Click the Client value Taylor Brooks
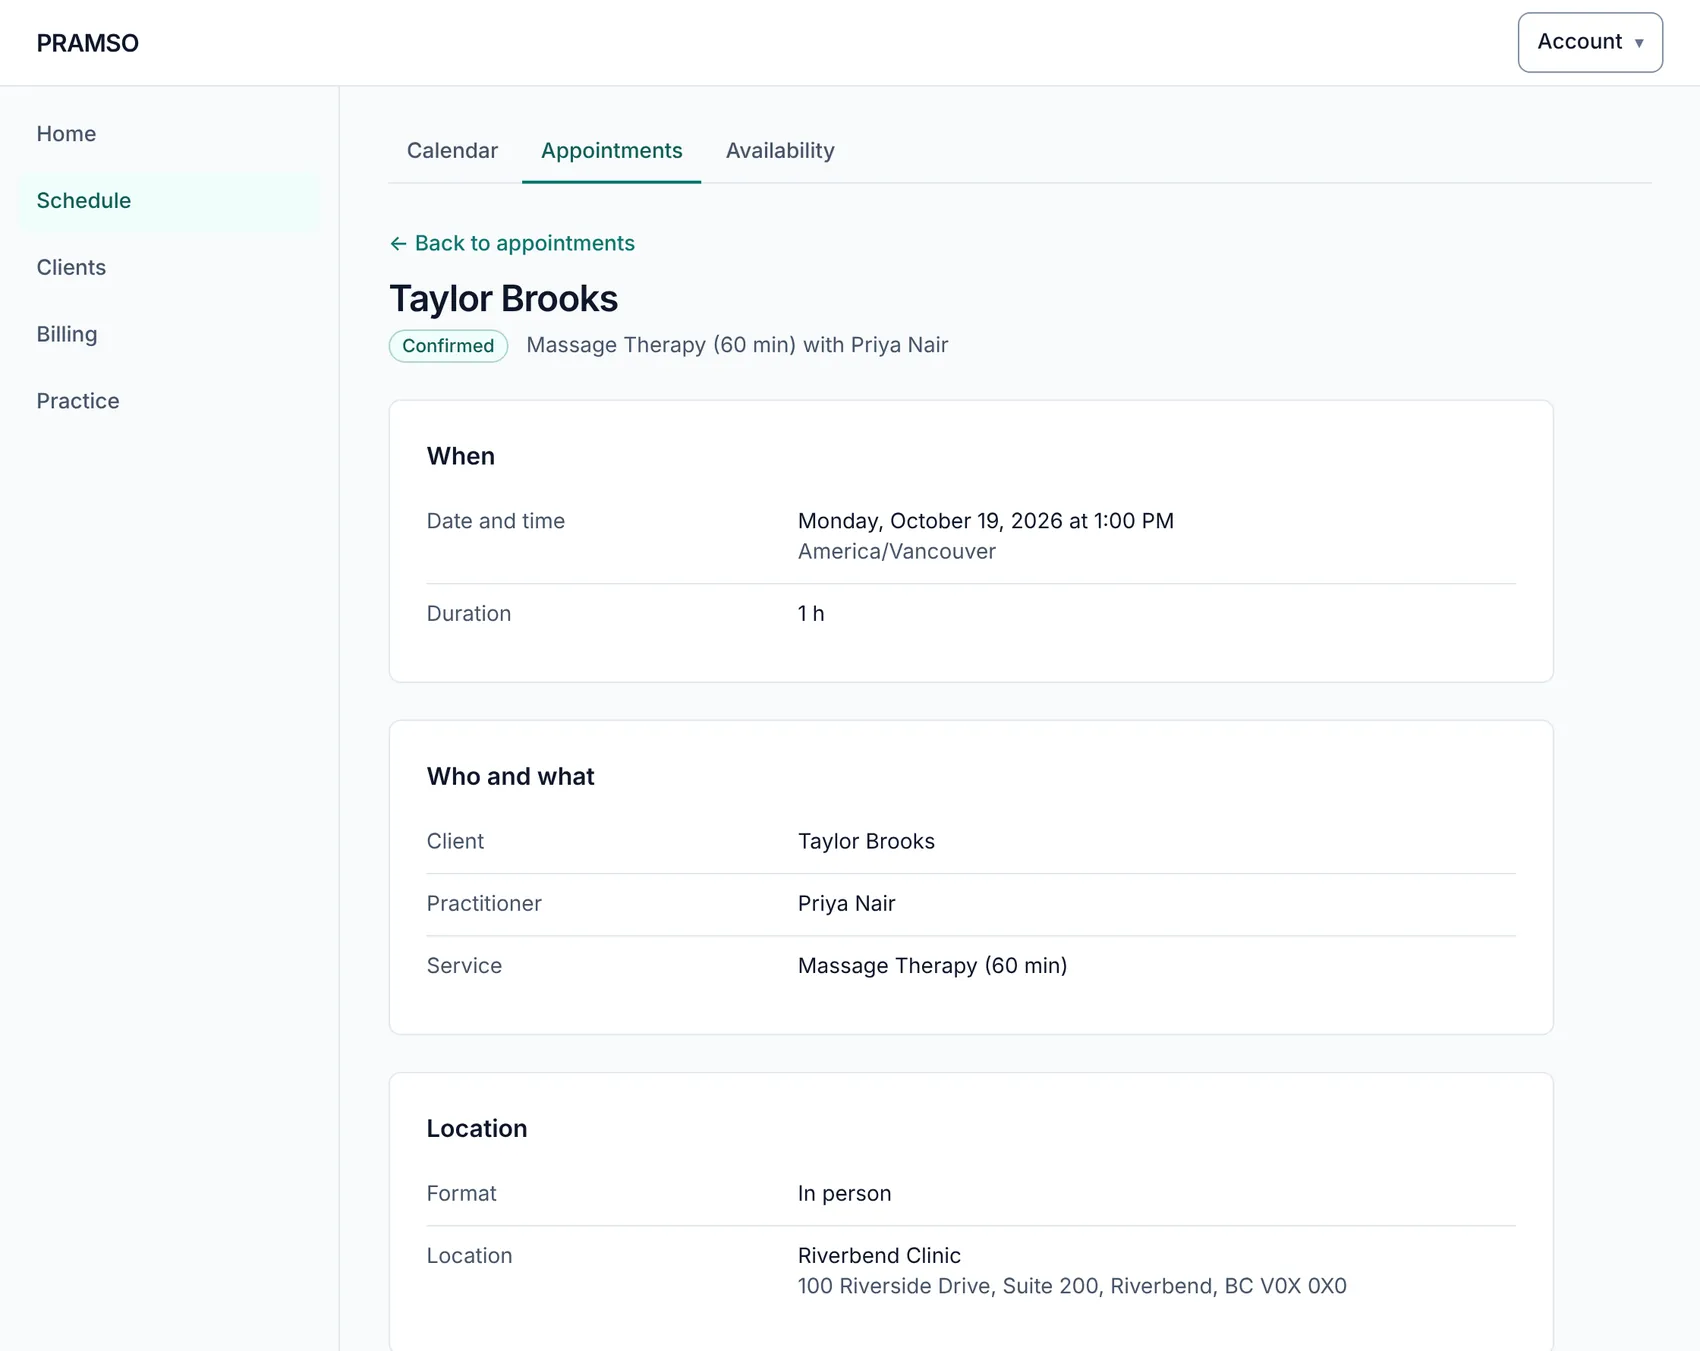Image resolution: width=1700 pixels, height=1351 pixels. click(x=866, y=842)
